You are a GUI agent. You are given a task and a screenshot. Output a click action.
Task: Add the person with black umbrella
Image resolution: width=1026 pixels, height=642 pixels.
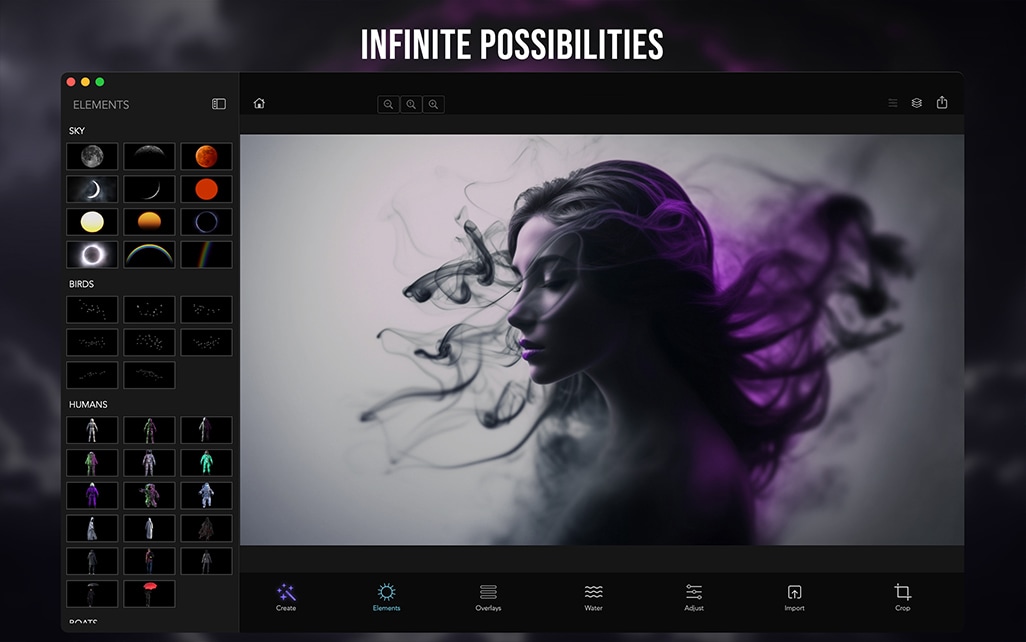tap(92, 594)
